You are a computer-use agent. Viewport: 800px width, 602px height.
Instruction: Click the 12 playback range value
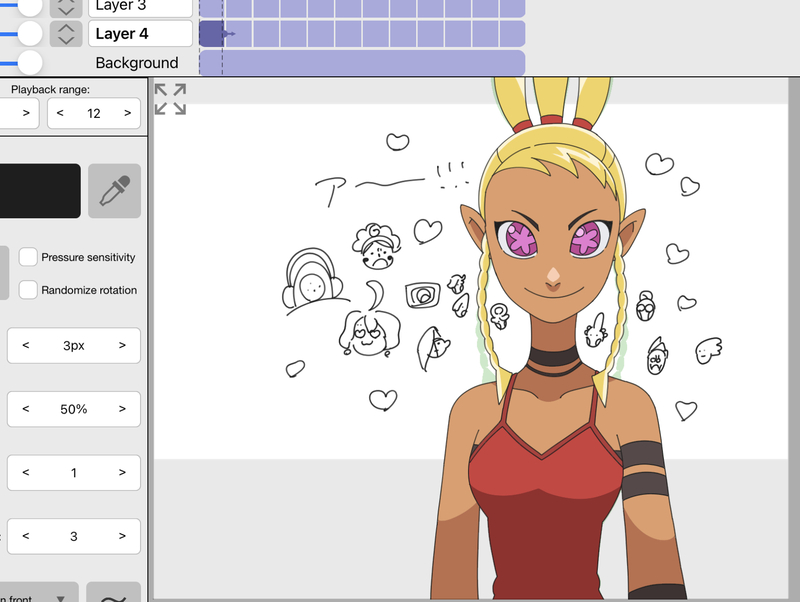pos(94,113)
